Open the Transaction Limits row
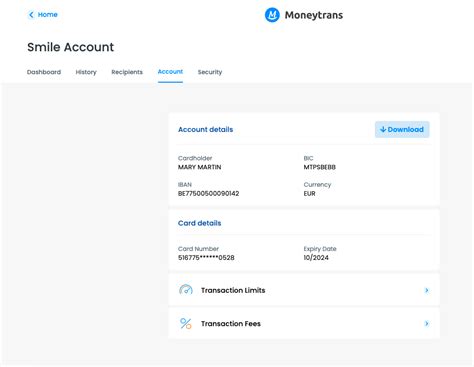 click(304, 290)
